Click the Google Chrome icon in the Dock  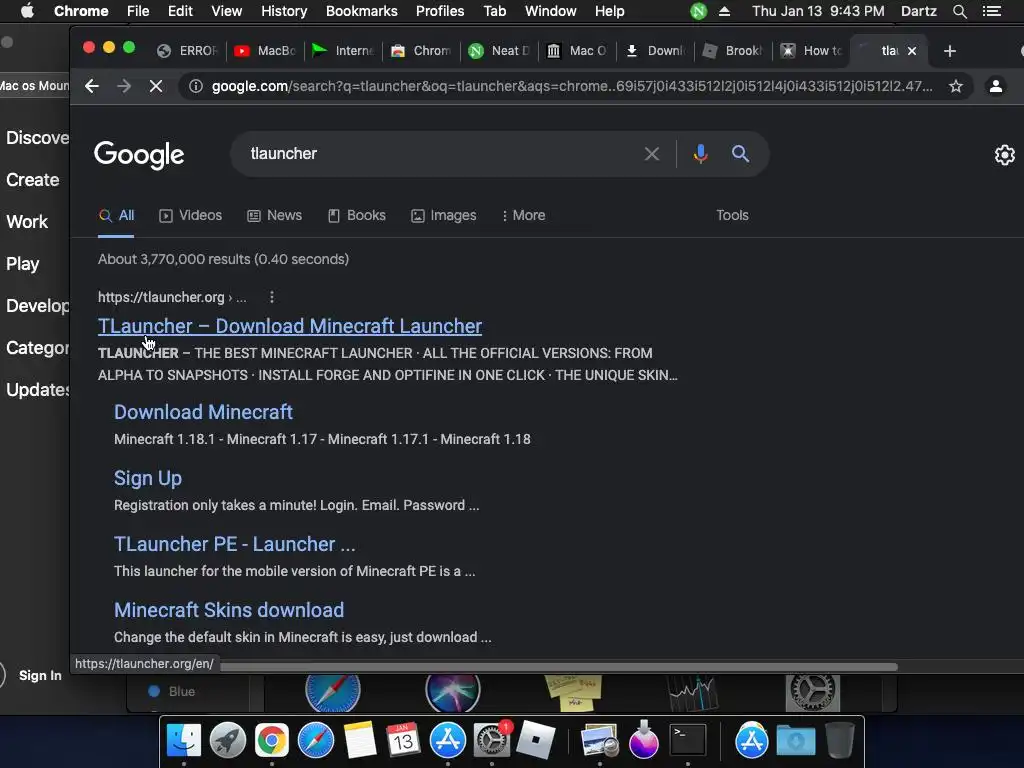tap(272, 741)
